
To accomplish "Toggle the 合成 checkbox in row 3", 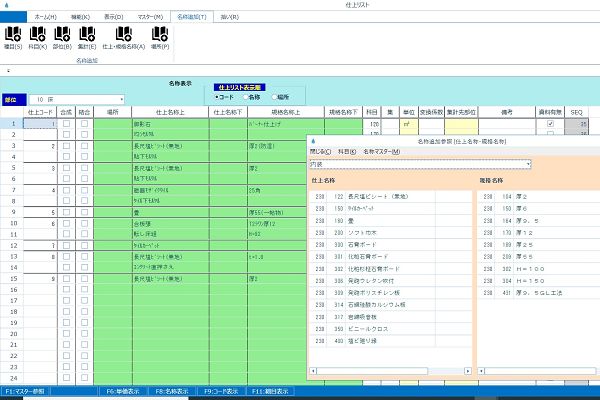I will (66, 146).
